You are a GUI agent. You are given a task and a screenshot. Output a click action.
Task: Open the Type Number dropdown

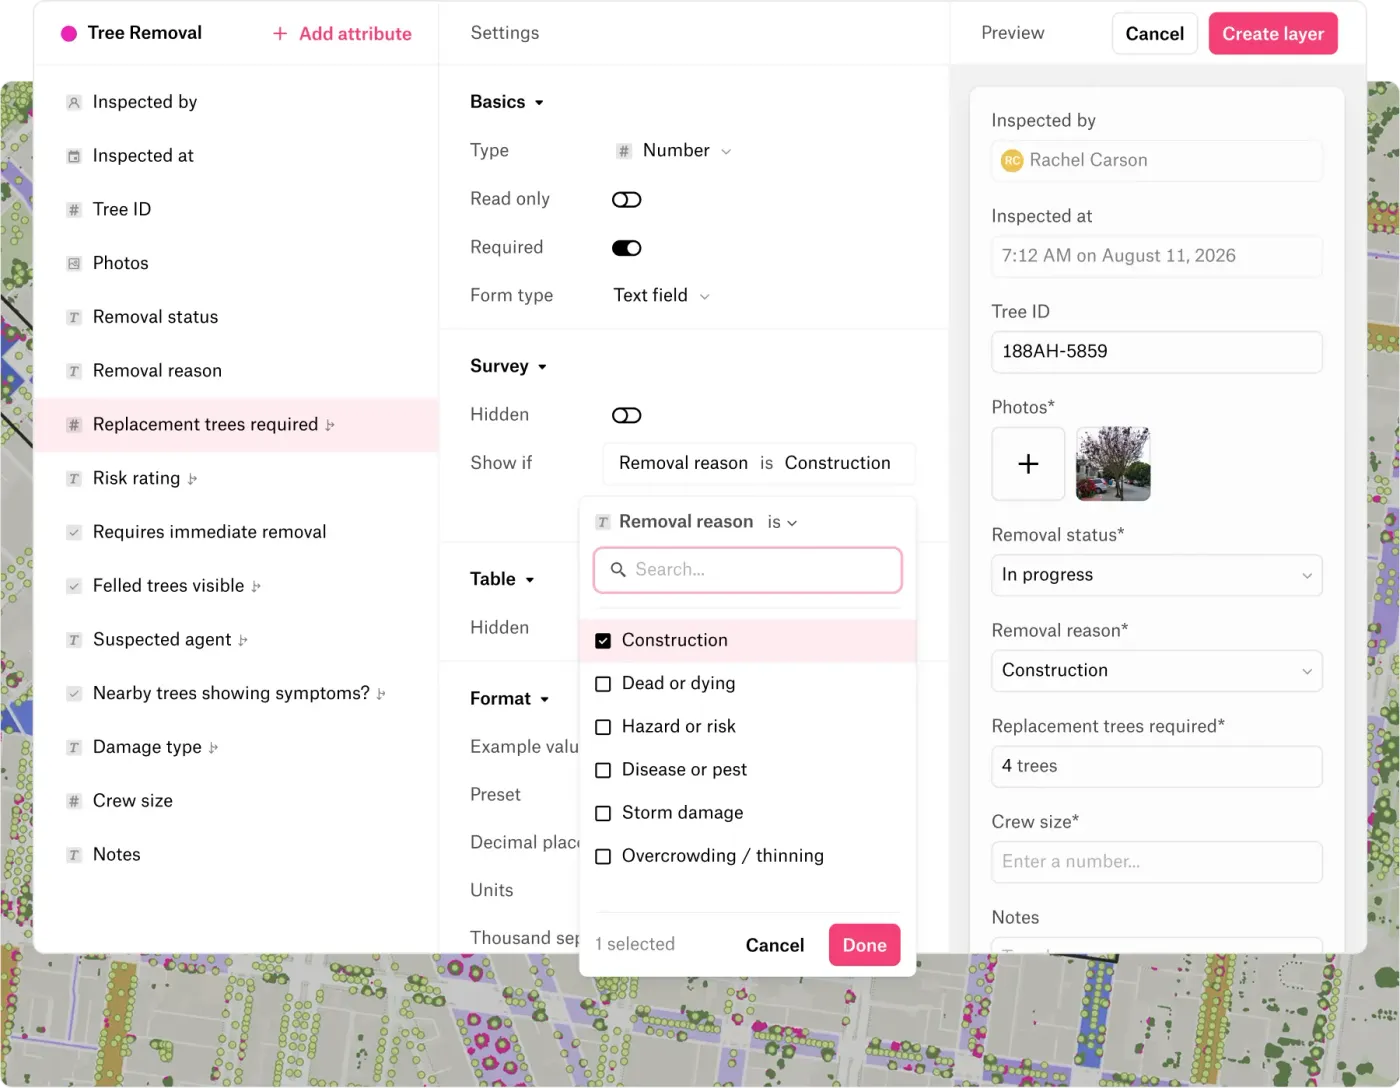pos(674,151)
